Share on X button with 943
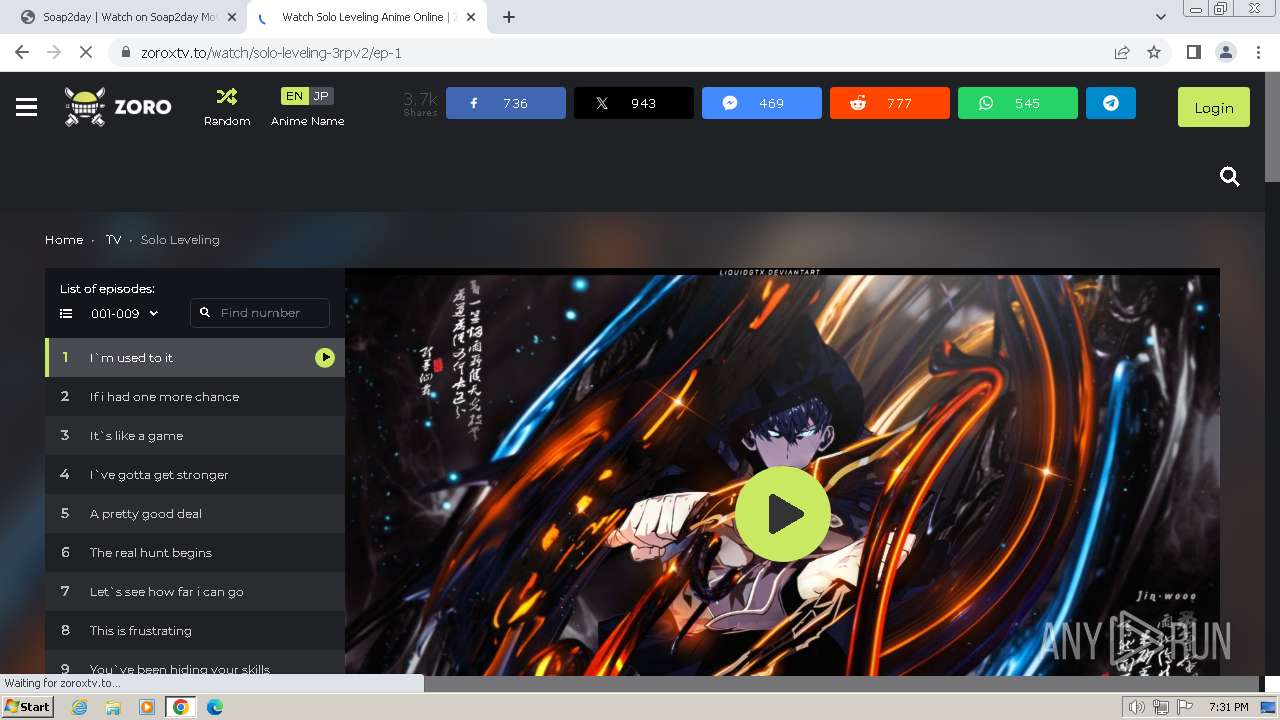1280x720 pixels. point(634,103)
